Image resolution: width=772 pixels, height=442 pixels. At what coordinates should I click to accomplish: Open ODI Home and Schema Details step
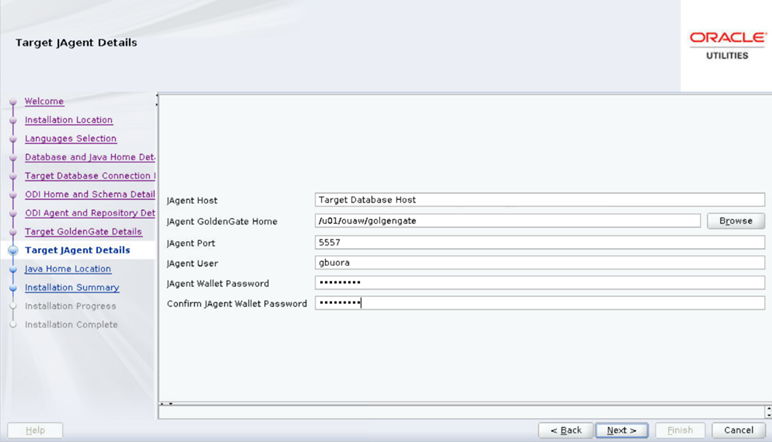click(90, 194)
